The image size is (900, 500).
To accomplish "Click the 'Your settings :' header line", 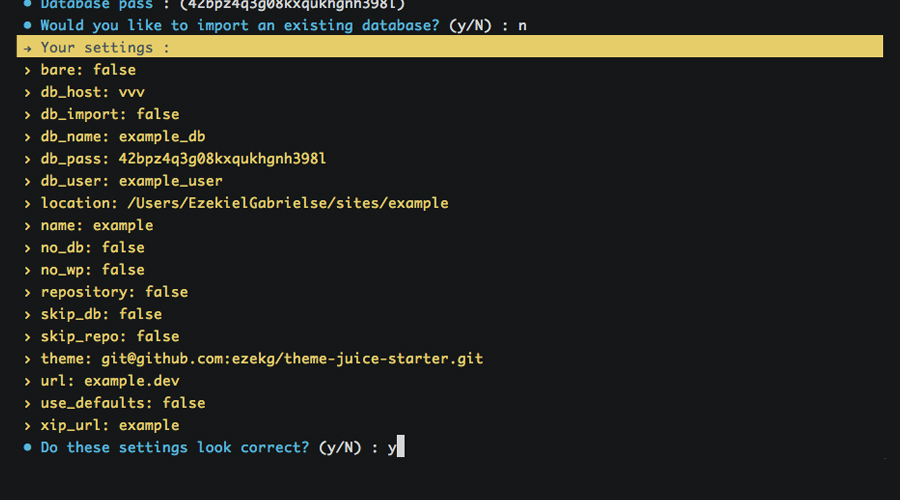I will [x=105, y=48].
